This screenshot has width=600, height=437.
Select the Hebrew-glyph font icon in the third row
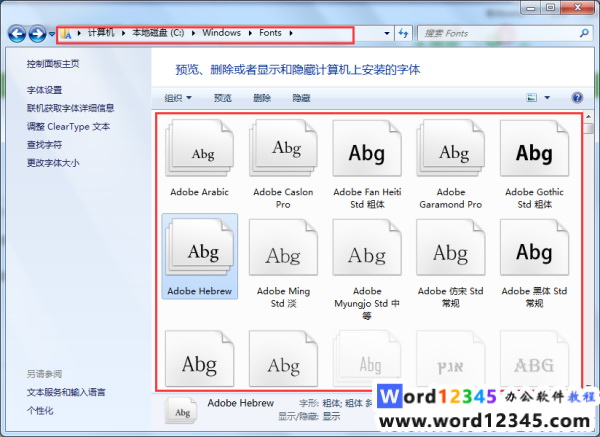[x=451, y=359]
